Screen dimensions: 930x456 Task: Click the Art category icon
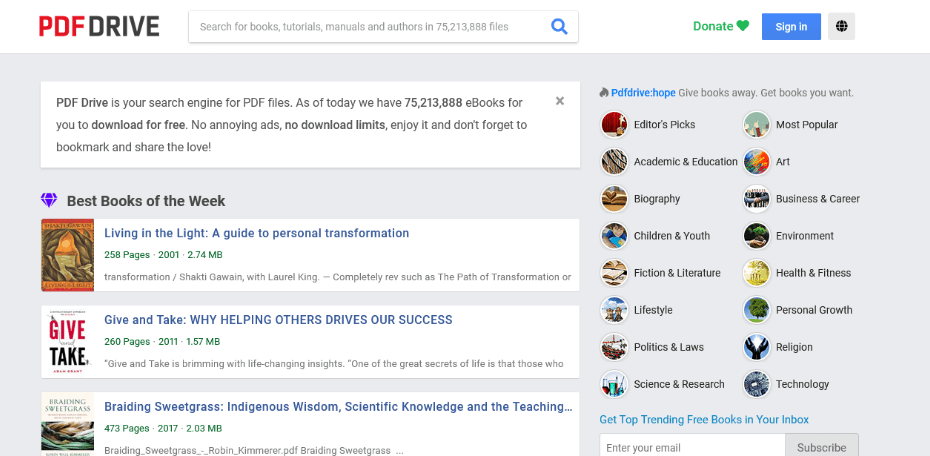click(756, 161)
